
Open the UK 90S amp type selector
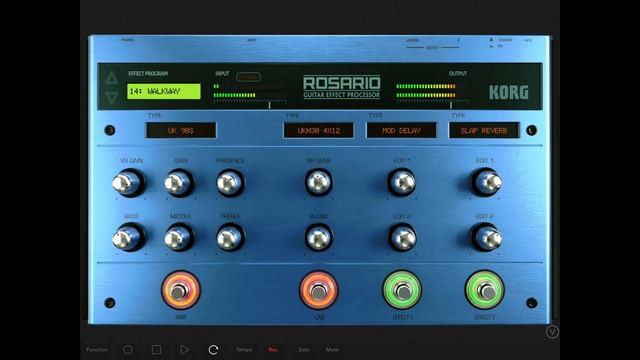[181, 131]
